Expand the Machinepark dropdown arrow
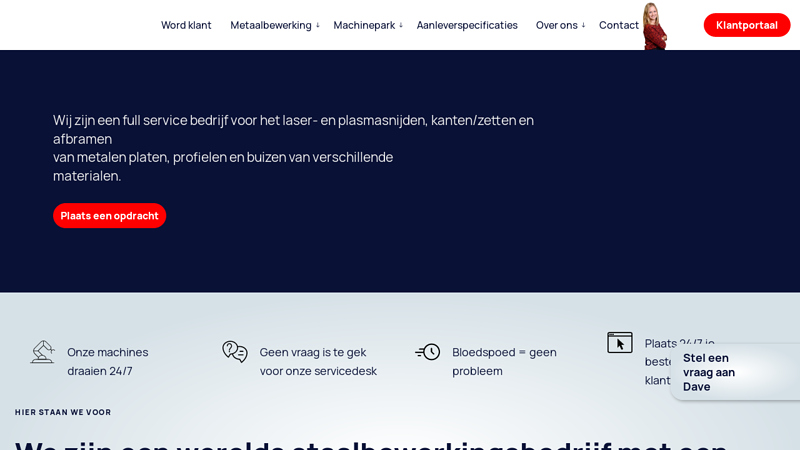The image size is (800, 450). 401,25
